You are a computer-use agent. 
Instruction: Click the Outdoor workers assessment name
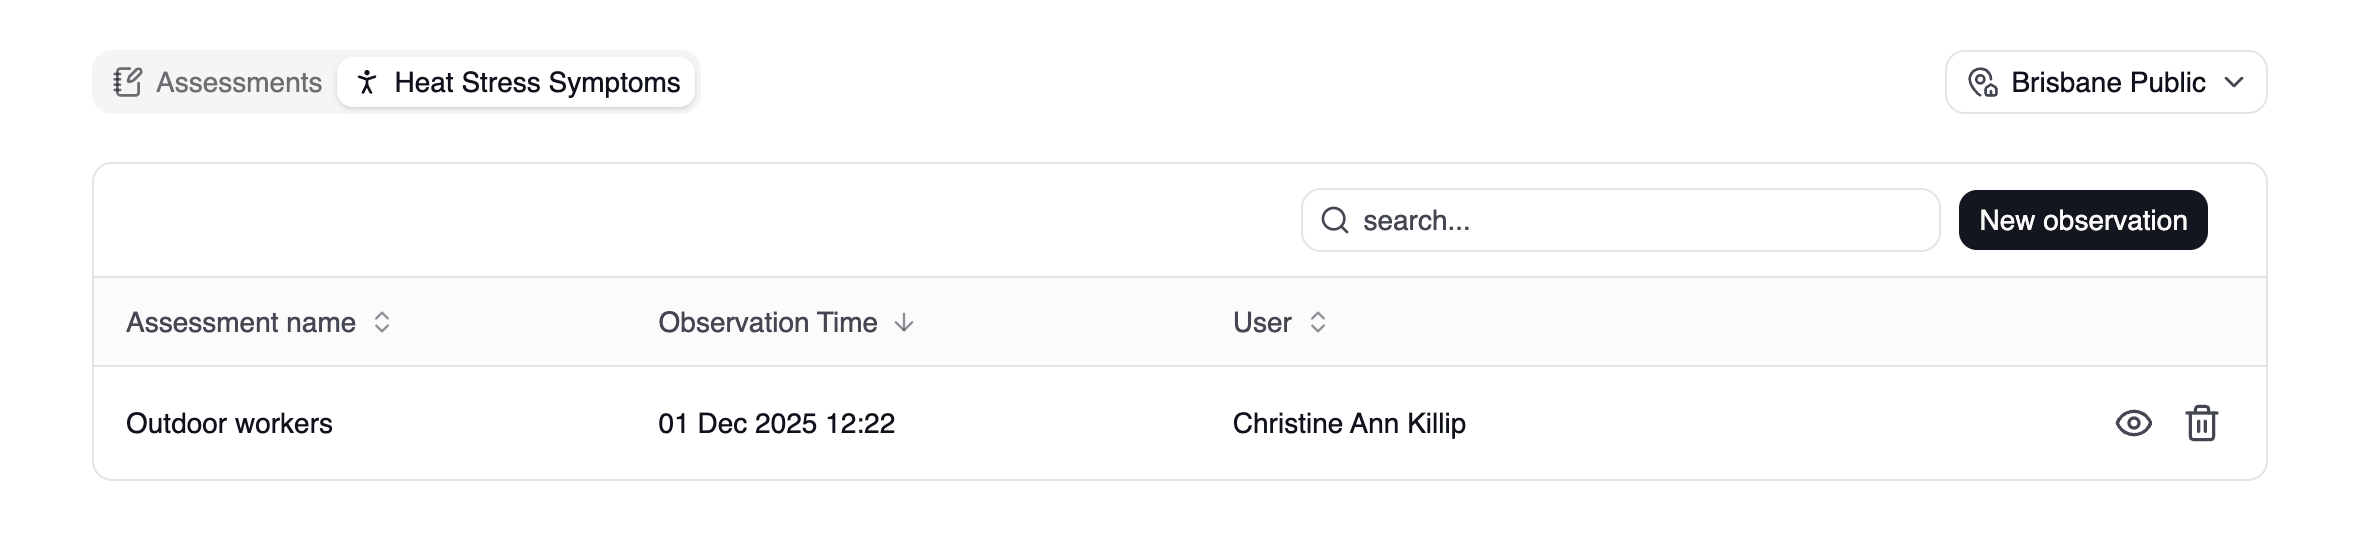coord(229,423)
